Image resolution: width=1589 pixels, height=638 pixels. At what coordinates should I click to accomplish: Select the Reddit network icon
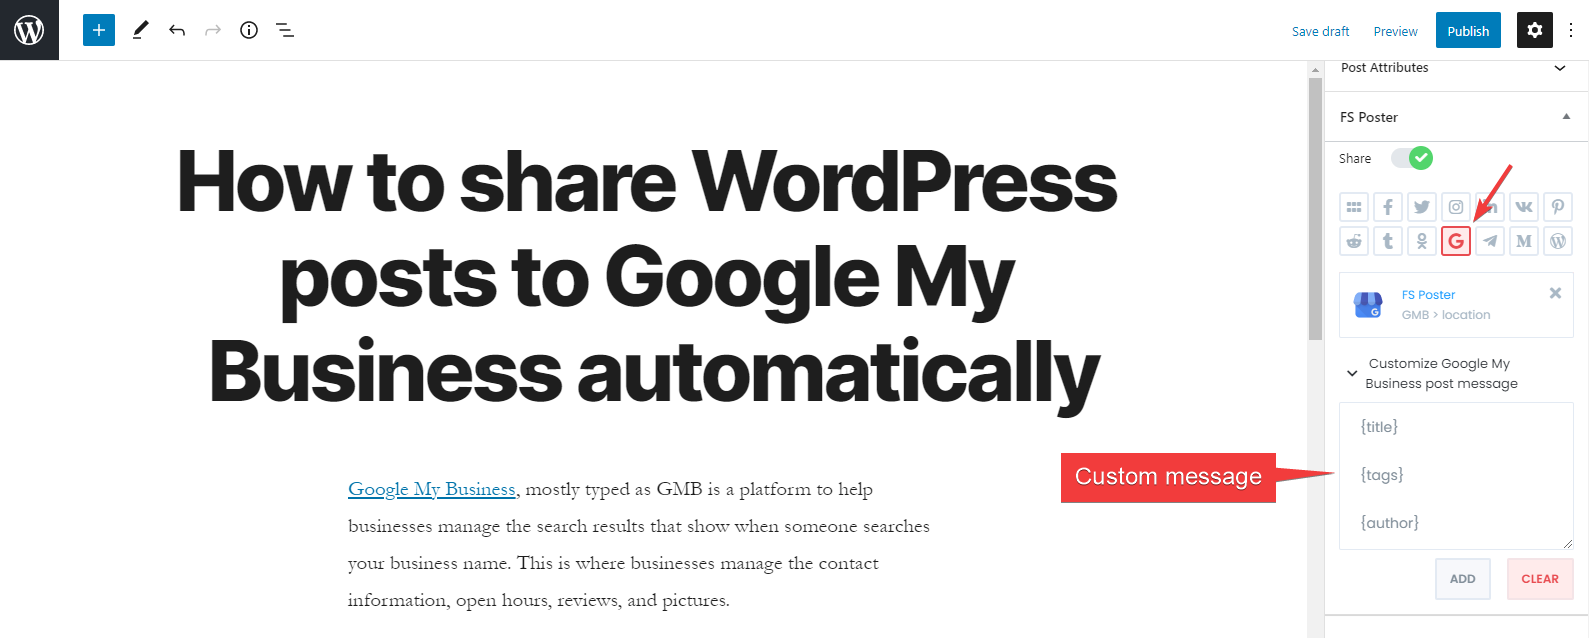coord(1354,241)
